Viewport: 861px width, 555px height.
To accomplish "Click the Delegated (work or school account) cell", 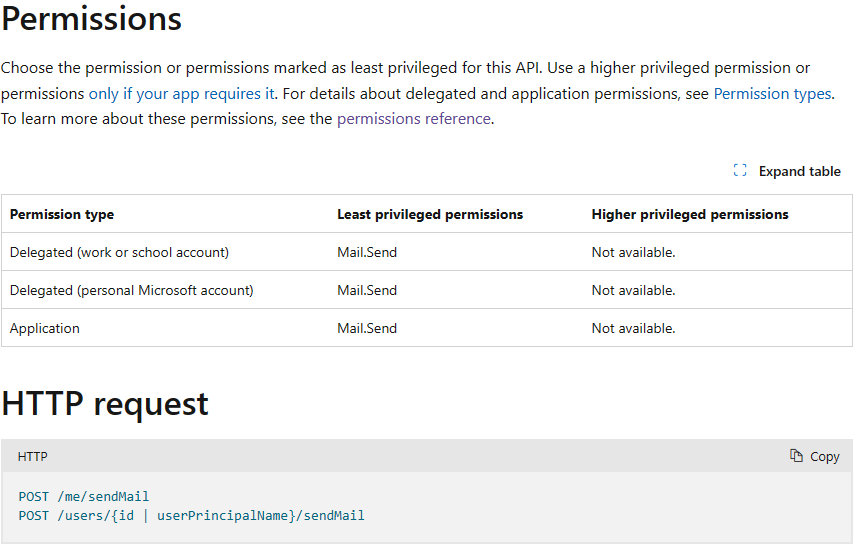I will [119, 253].
